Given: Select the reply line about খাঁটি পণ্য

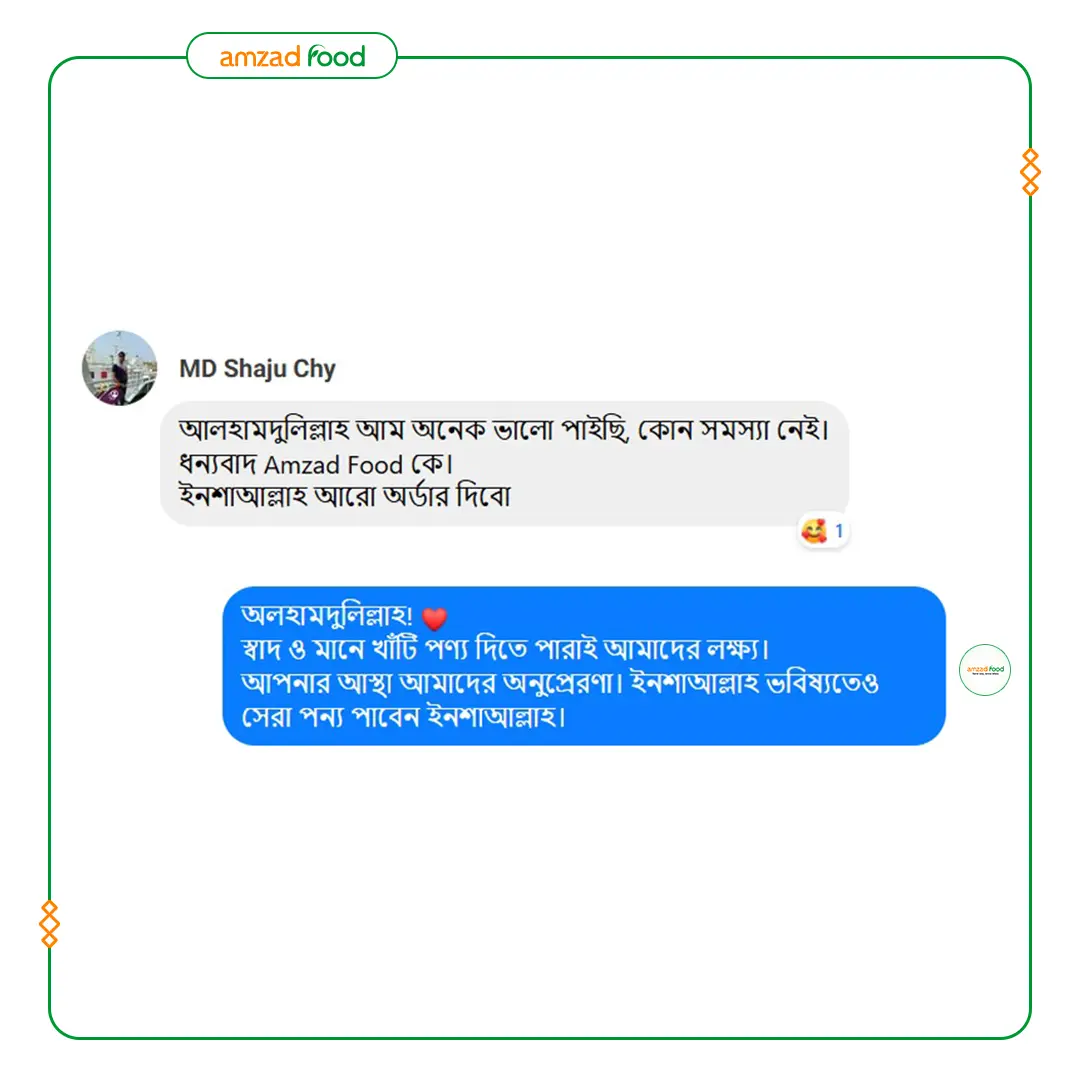Looking at the screenshot, I should [x=505, y=649].
